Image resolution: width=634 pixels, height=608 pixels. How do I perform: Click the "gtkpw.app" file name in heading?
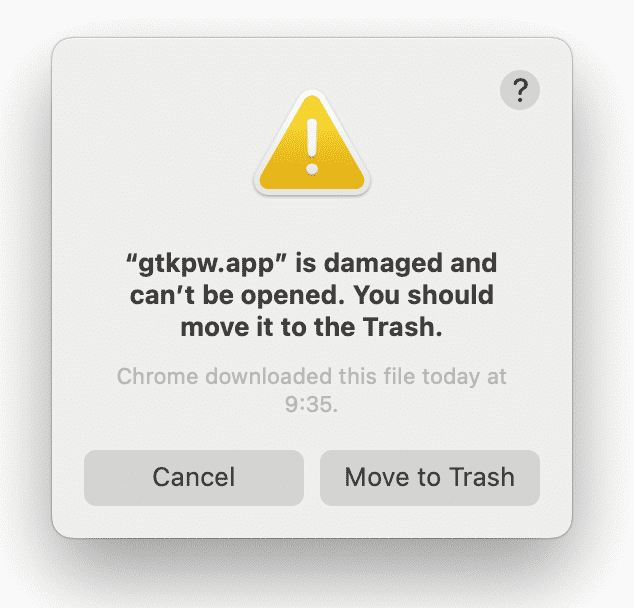coord(206,264)
